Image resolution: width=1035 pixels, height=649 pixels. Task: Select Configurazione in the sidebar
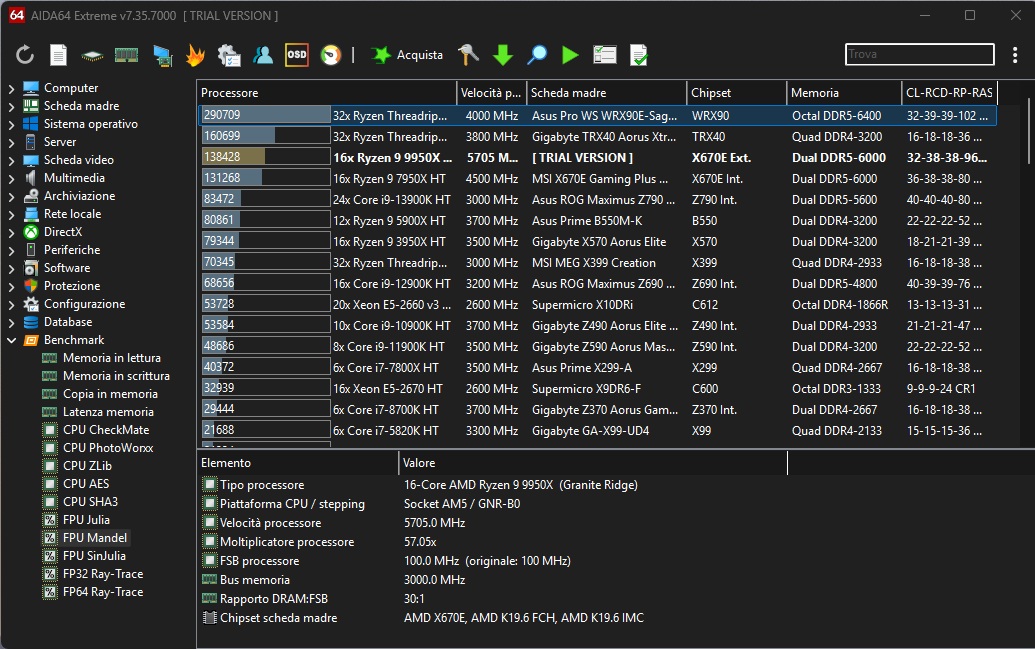(84, 304)
